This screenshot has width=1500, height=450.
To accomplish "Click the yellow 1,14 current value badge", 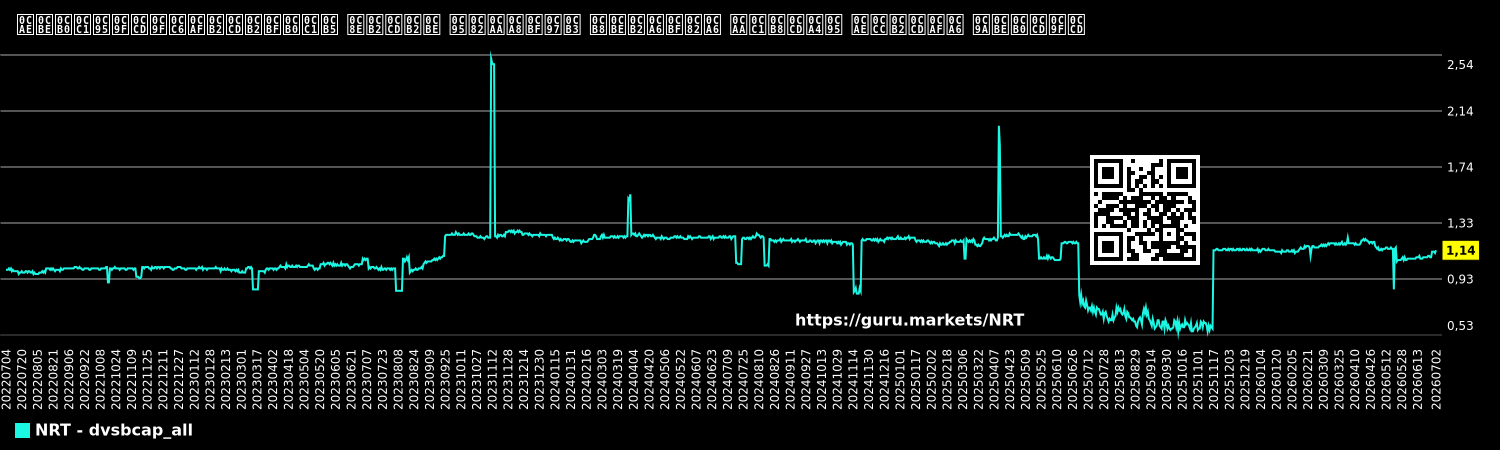I will coord(1461,250).
